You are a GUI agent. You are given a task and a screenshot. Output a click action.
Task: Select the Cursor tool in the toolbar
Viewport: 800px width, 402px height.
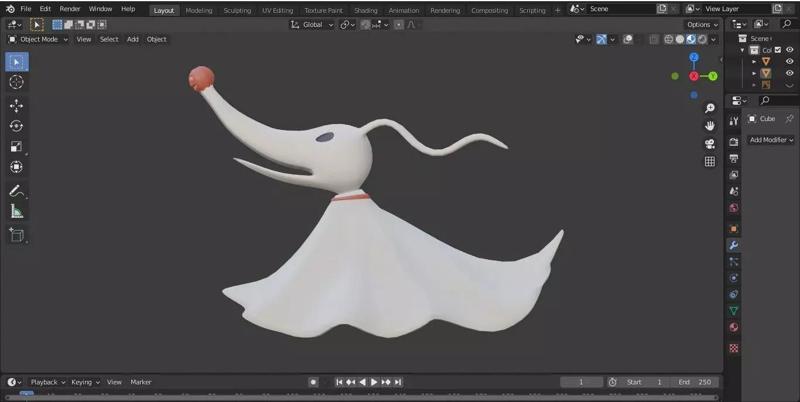pos(16,82)
